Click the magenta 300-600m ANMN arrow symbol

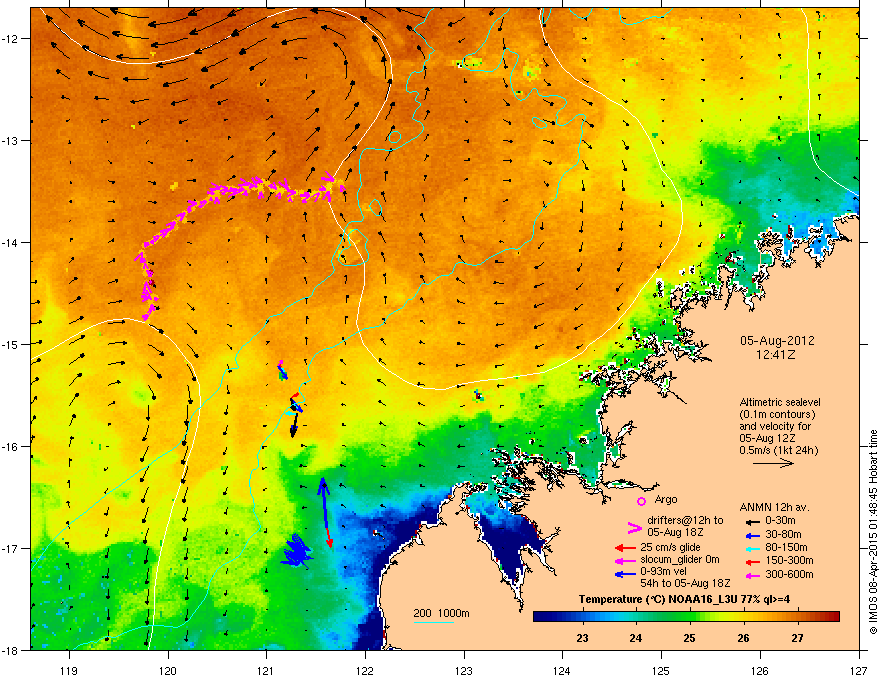pos(751,575)
